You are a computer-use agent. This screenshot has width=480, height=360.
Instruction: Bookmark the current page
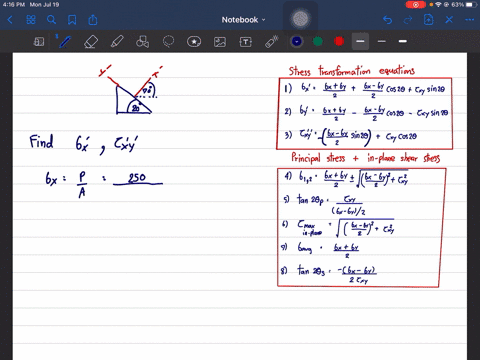coord(72,20)
